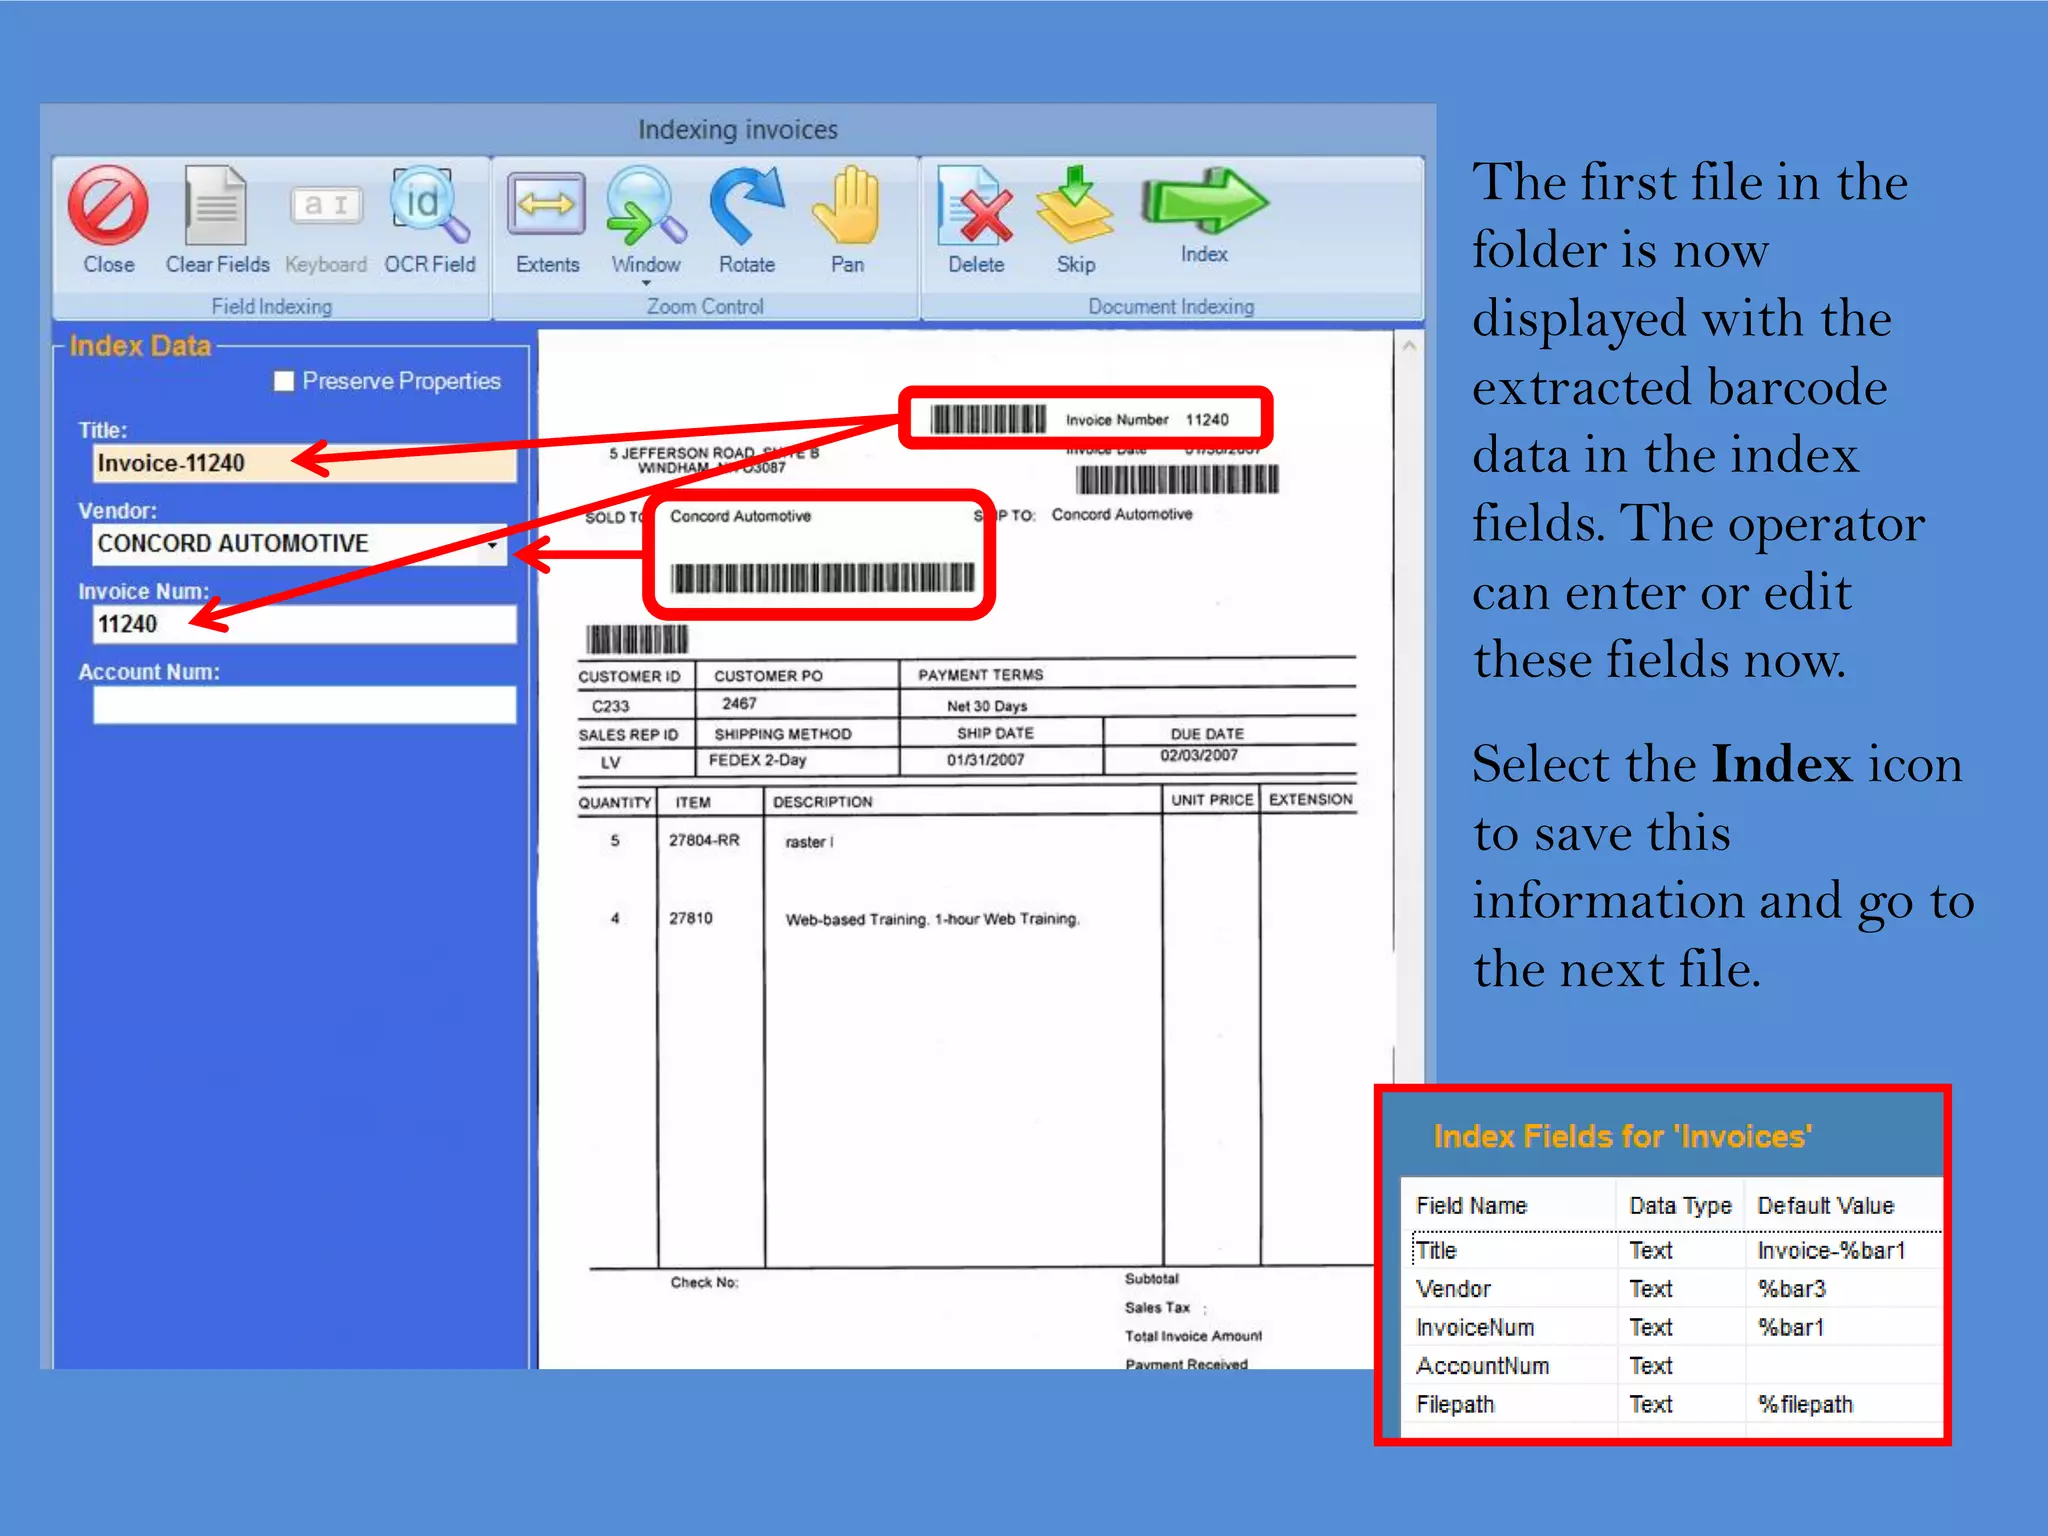The height and width of the screenshot is (1536, 2048).
Task: Select the Clear Fields icon
Action: 216,206
